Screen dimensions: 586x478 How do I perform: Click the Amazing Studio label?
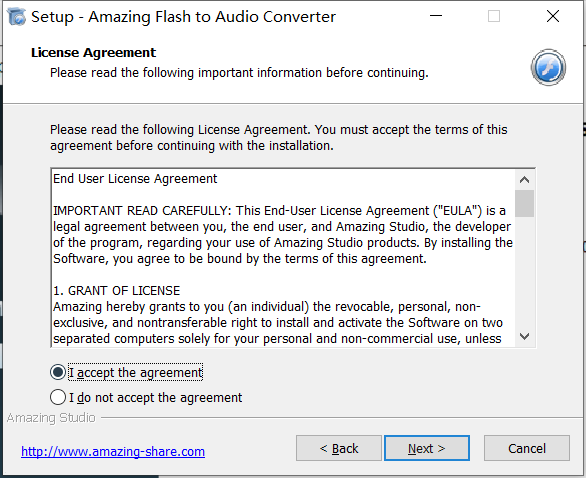(51, 417)
